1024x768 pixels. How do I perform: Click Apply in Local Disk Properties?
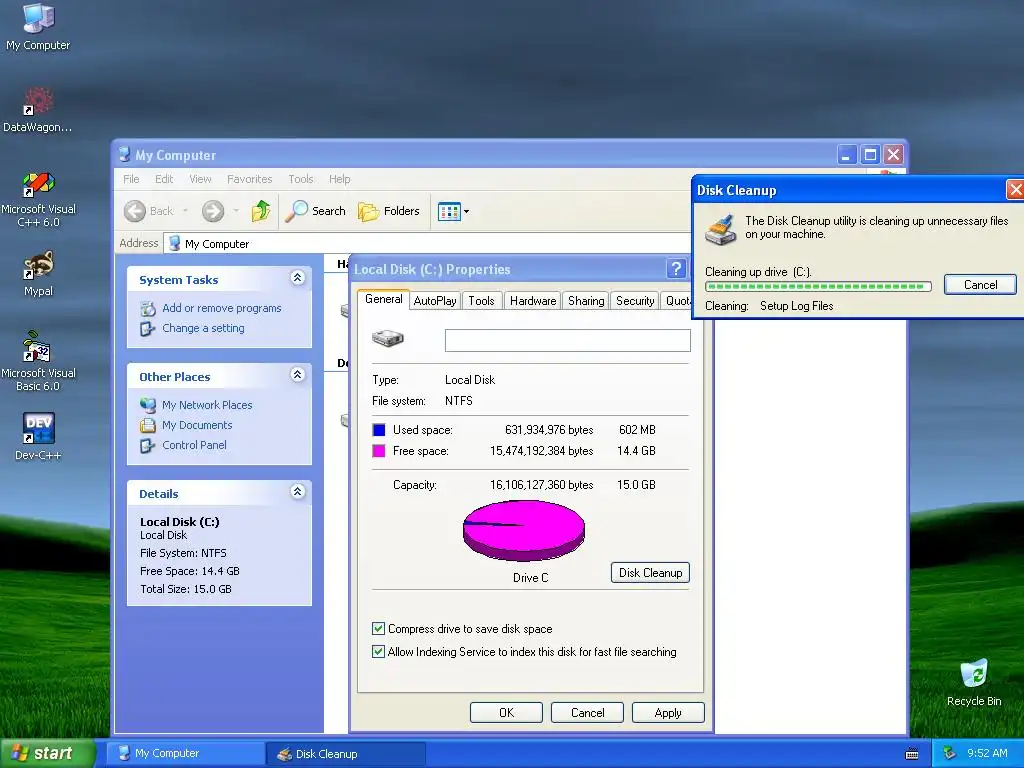pyautogui.click(x=668, y=712)
